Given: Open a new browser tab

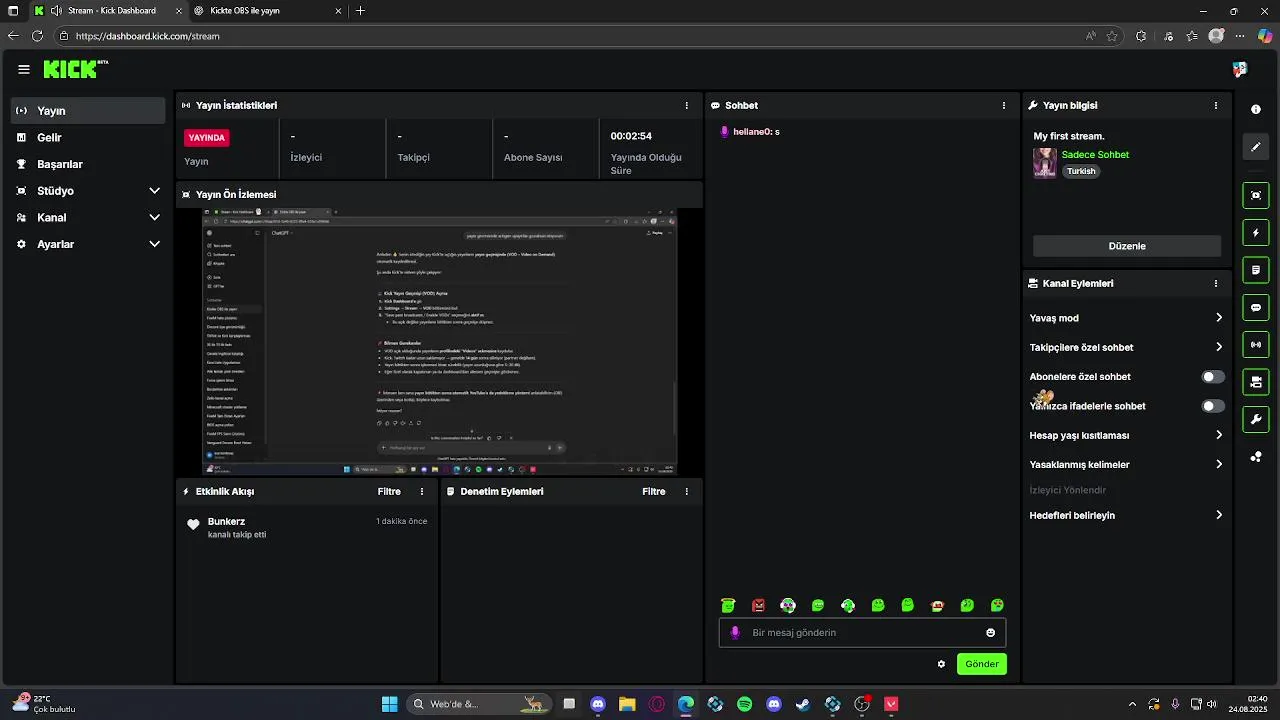Looking at the screenshot, I should [x=360, y=11].
